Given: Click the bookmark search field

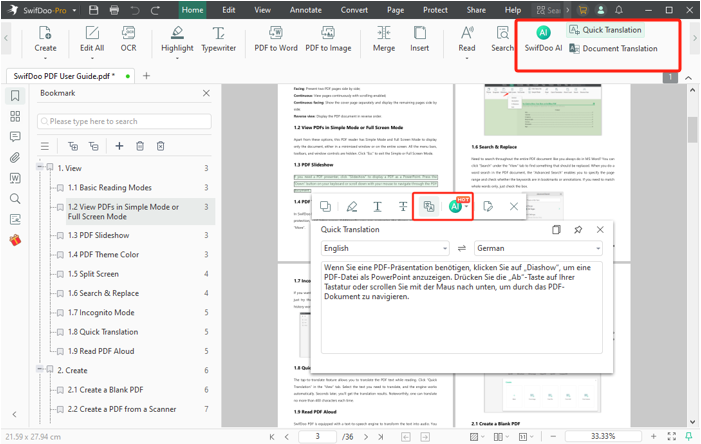Looking at the screenshot, I should pos(124,121).
